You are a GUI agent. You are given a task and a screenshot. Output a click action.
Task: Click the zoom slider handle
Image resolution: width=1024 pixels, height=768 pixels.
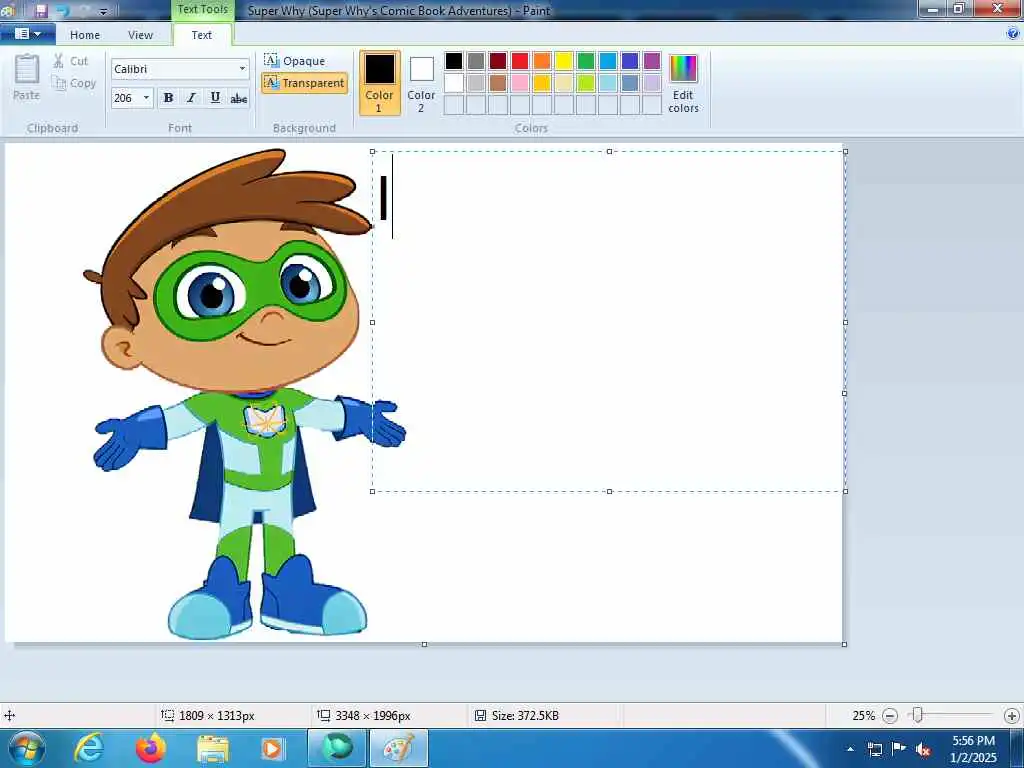click(x=918, y=716)
